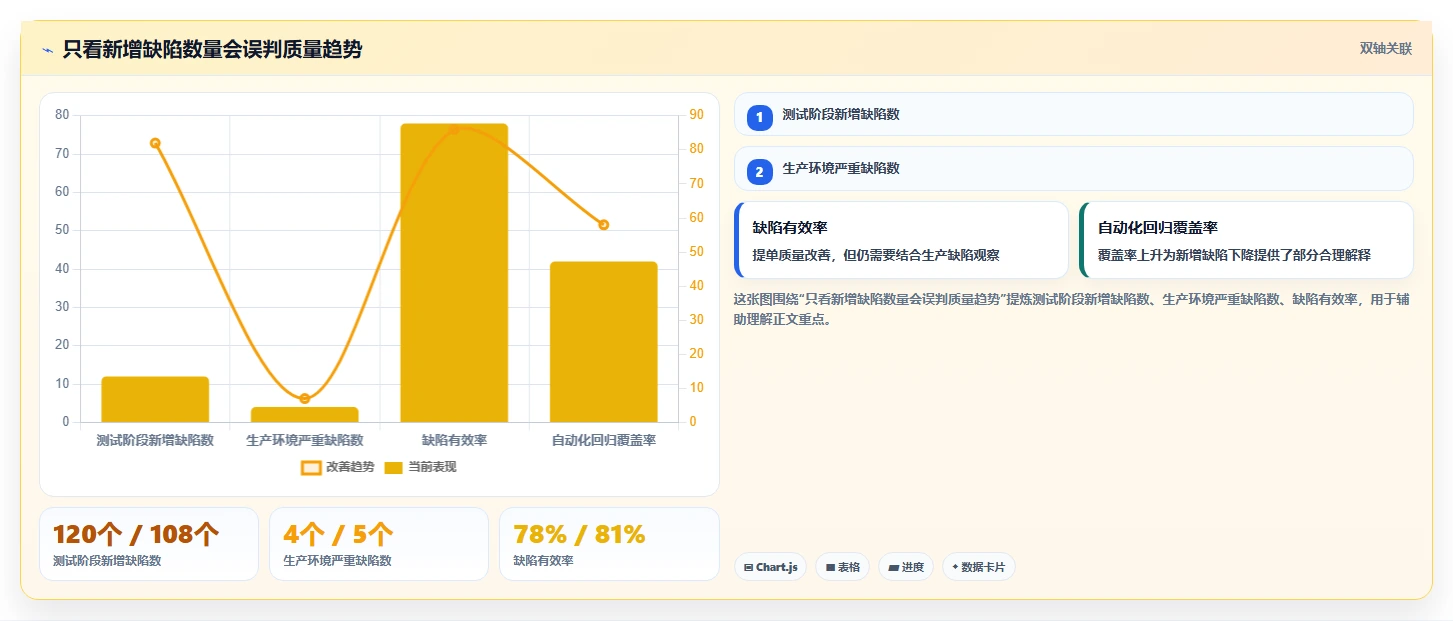
Task: Click the line point at 生产环境严重缺陷数
Action: 305,399
